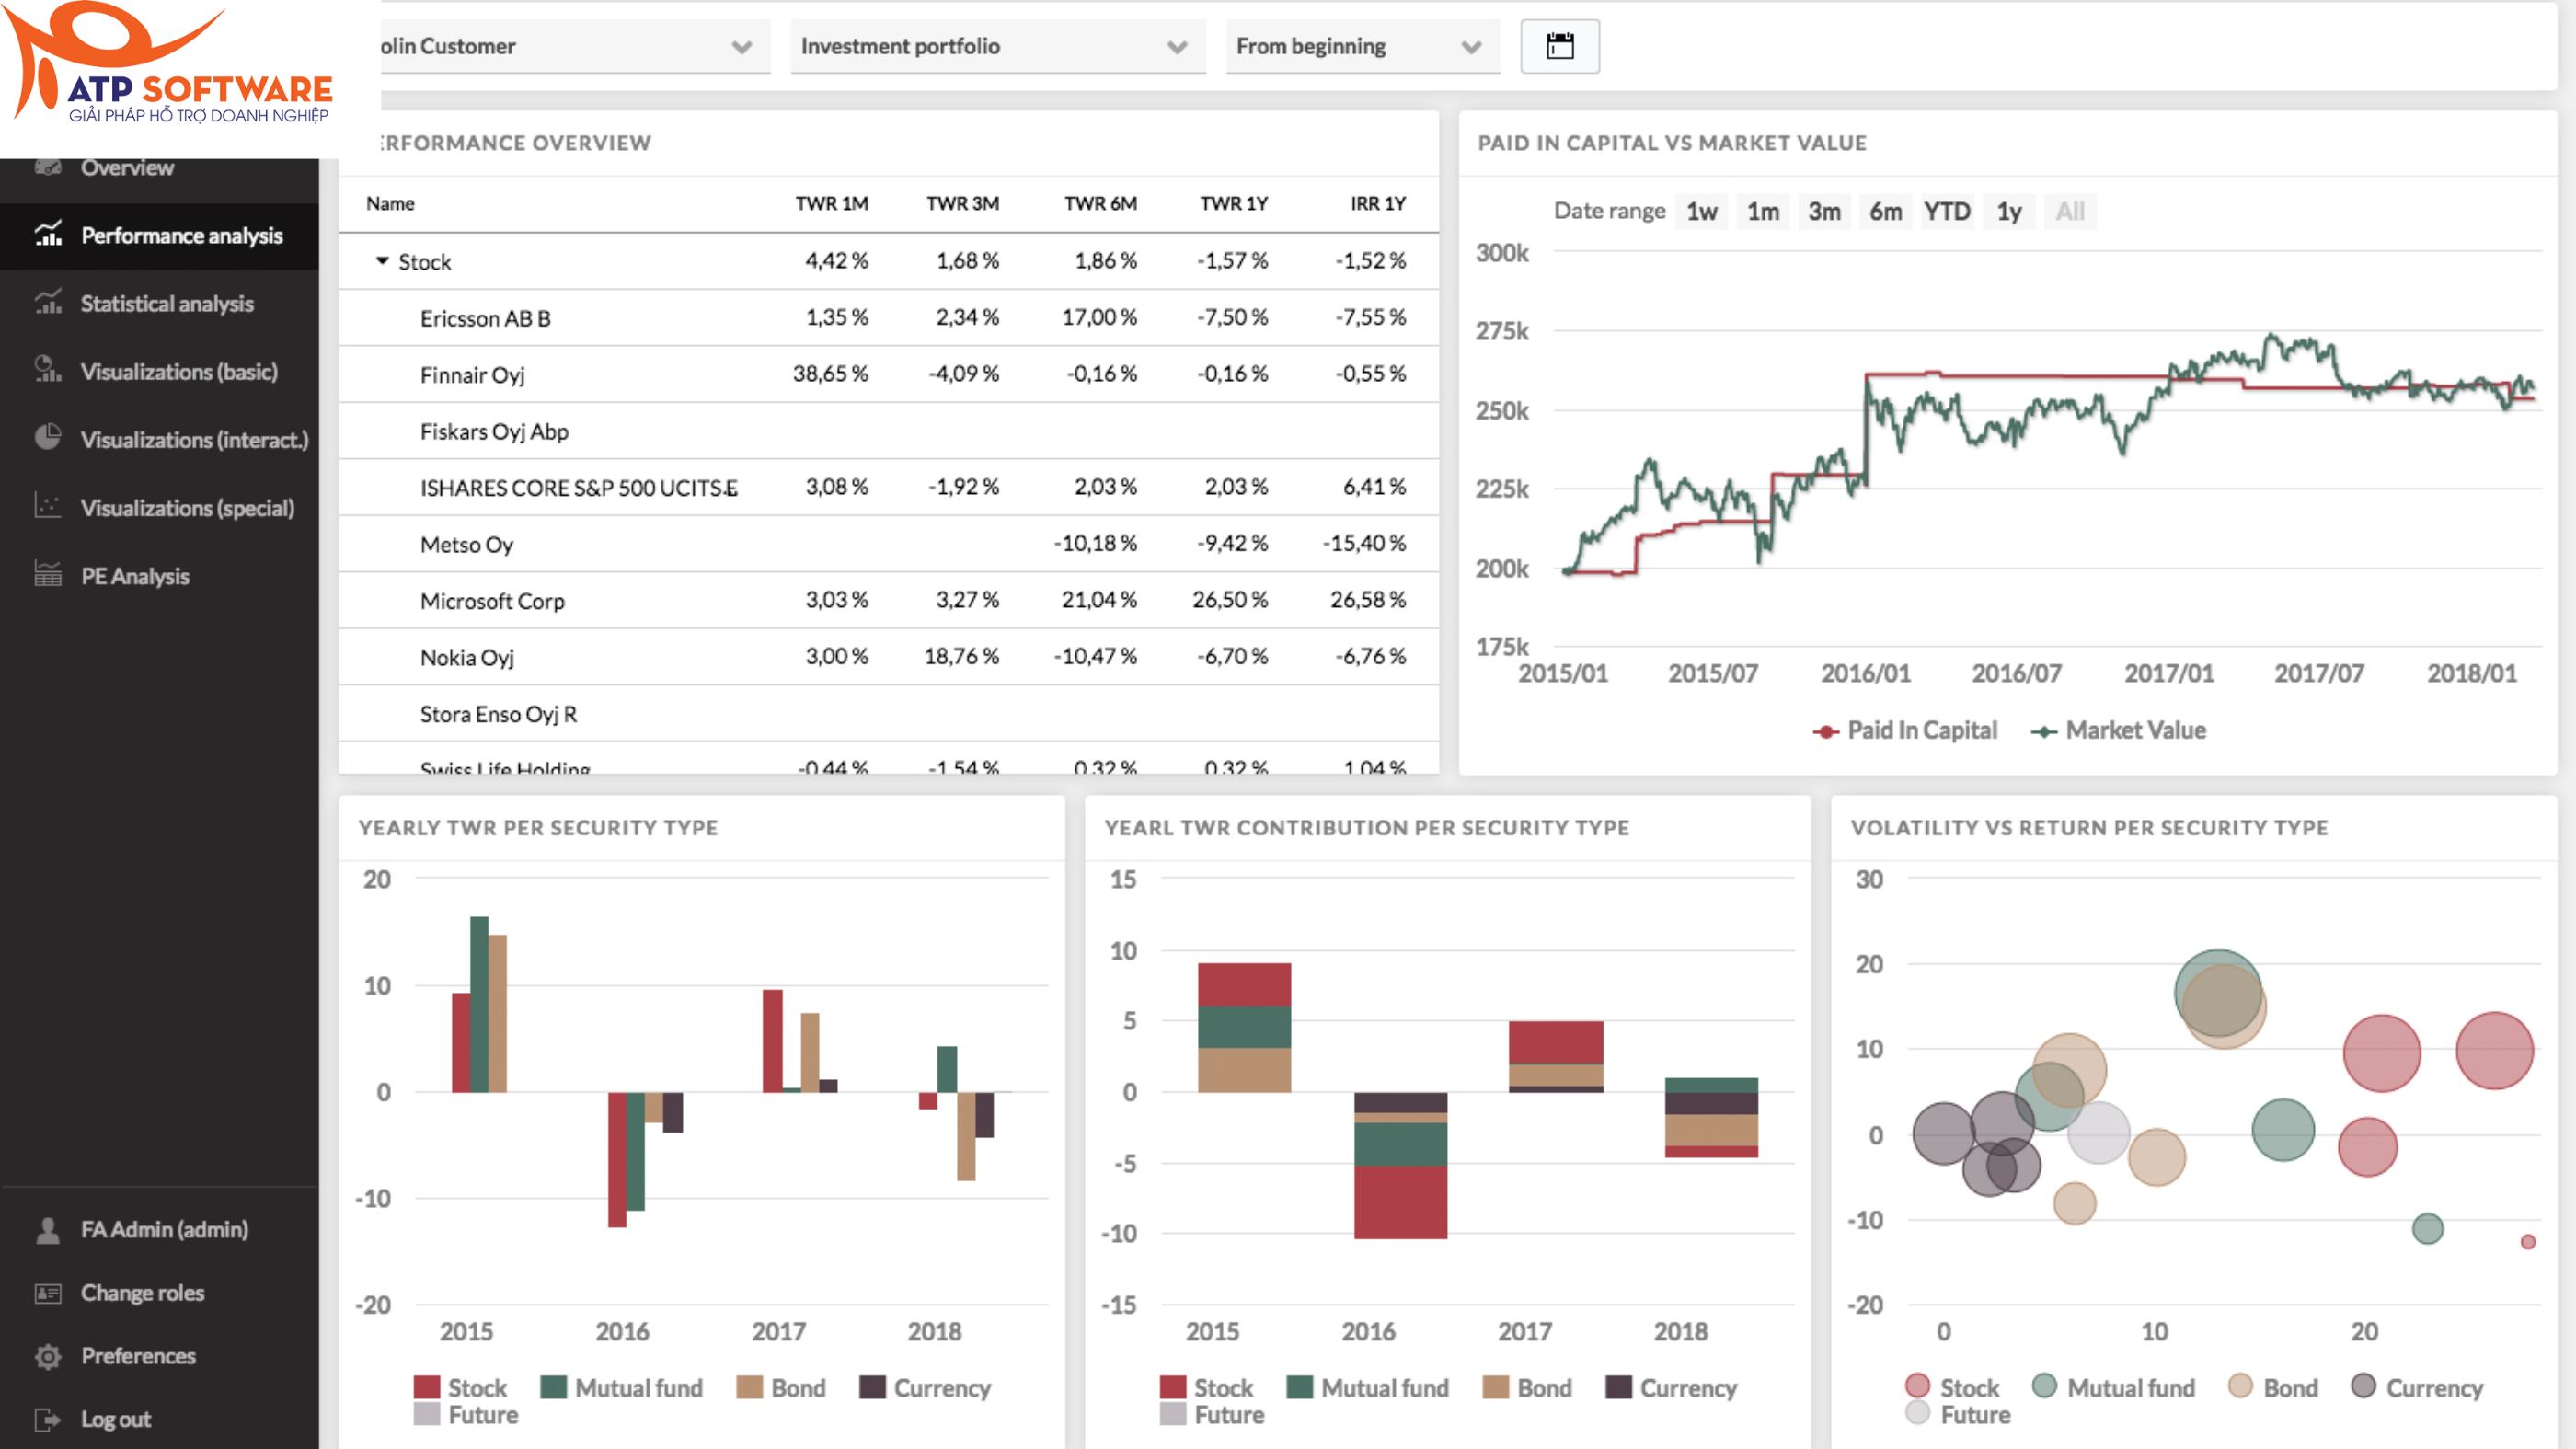Click the Statistical analysis chart icon
The width and height of the screenshot is (2576, 1449).
point(48,303)
